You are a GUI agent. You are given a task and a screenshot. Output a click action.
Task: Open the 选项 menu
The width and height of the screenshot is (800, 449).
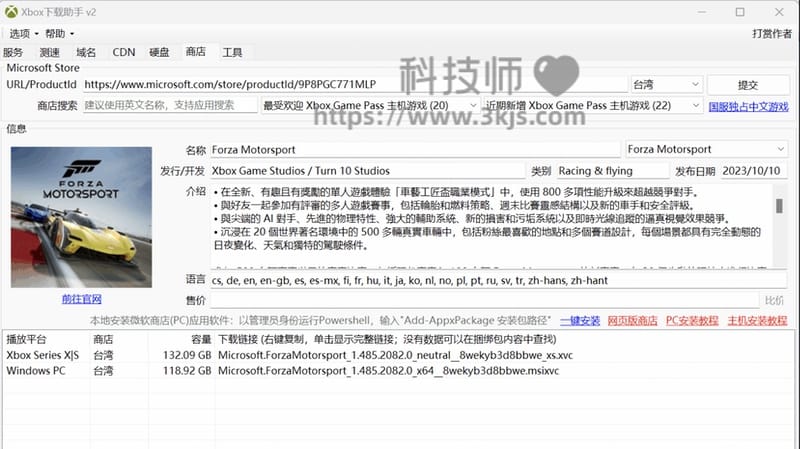coord(23,34)
